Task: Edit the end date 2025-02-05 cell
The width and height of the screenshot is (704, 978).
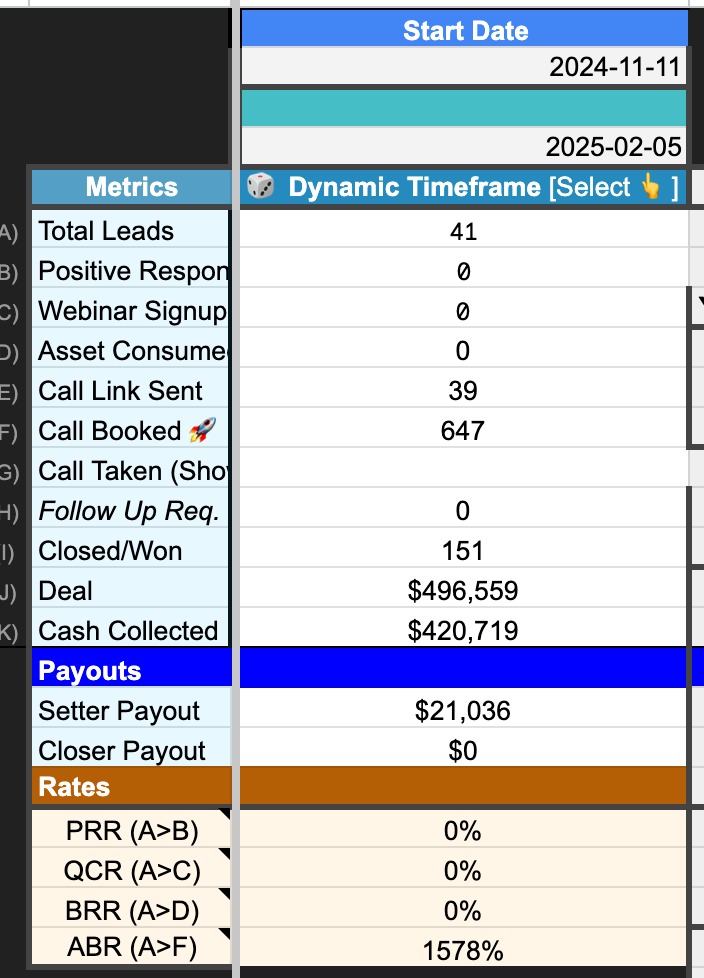Action: (464, 146)
